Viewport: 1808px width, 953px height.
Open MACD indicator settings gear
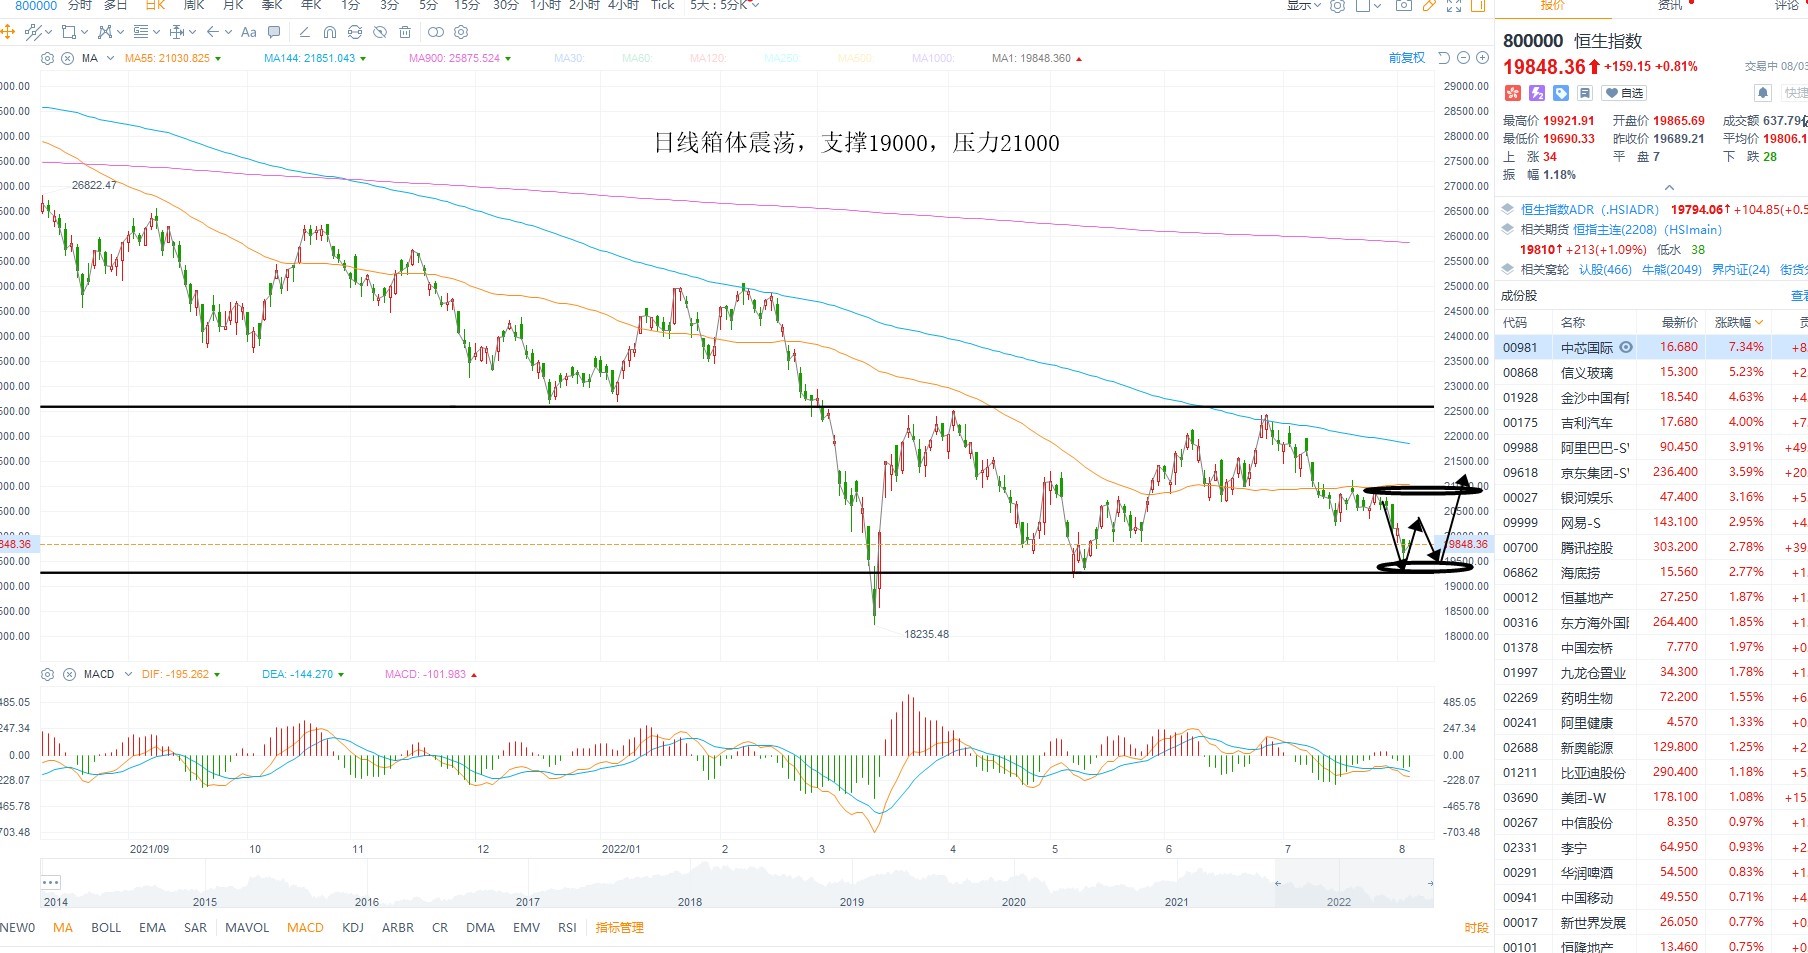47,674
